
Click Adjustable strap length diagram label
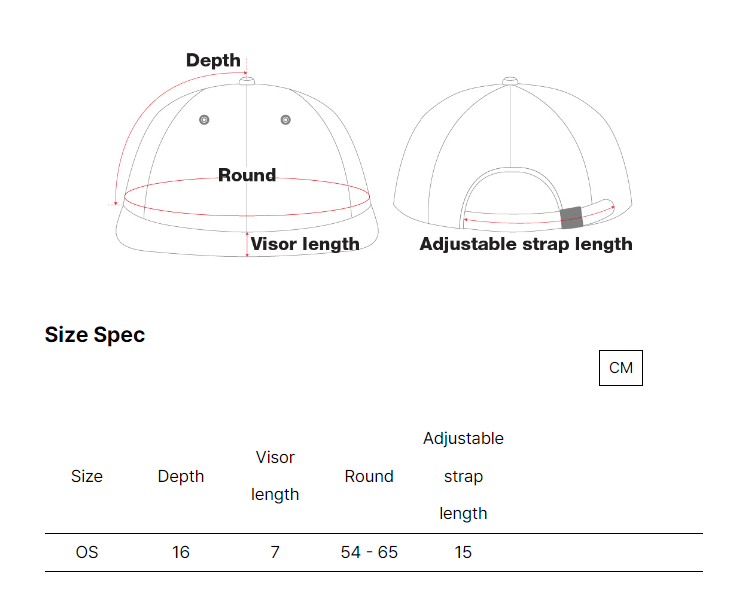(x=526, y=244)
